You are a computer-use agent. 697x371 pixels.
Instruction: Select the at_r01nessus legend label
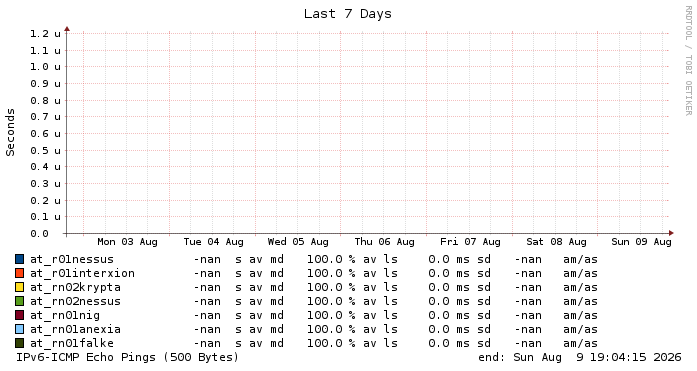click(x=72, y=259)
